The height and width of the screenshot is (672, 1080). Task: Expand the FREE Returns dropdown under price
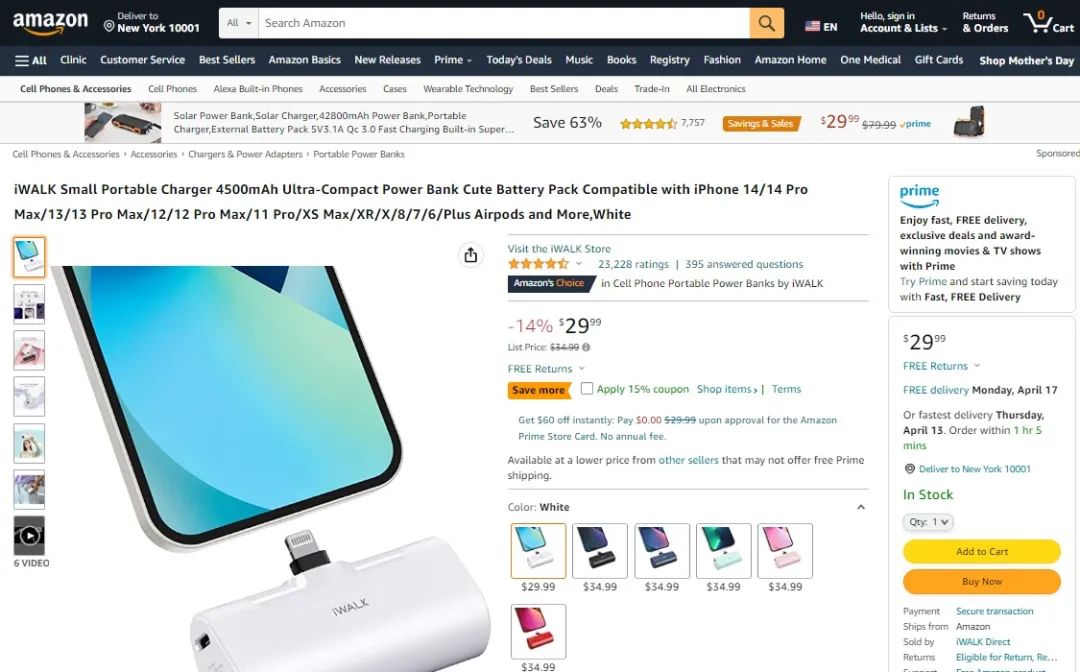(x=546, y=369)
